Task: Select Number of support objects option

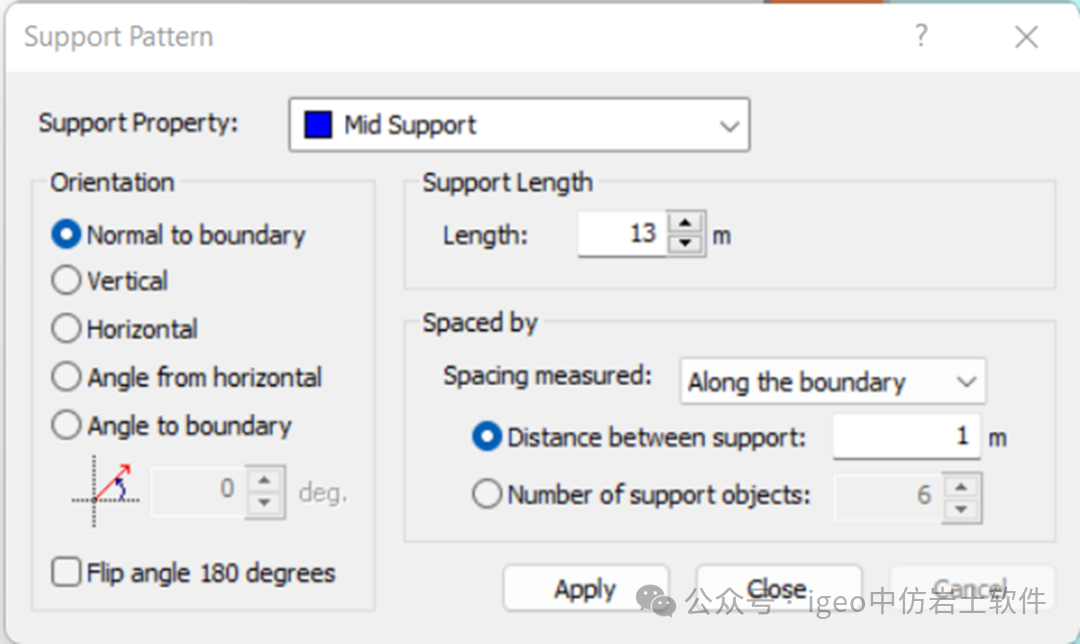Action: point(487,495)
